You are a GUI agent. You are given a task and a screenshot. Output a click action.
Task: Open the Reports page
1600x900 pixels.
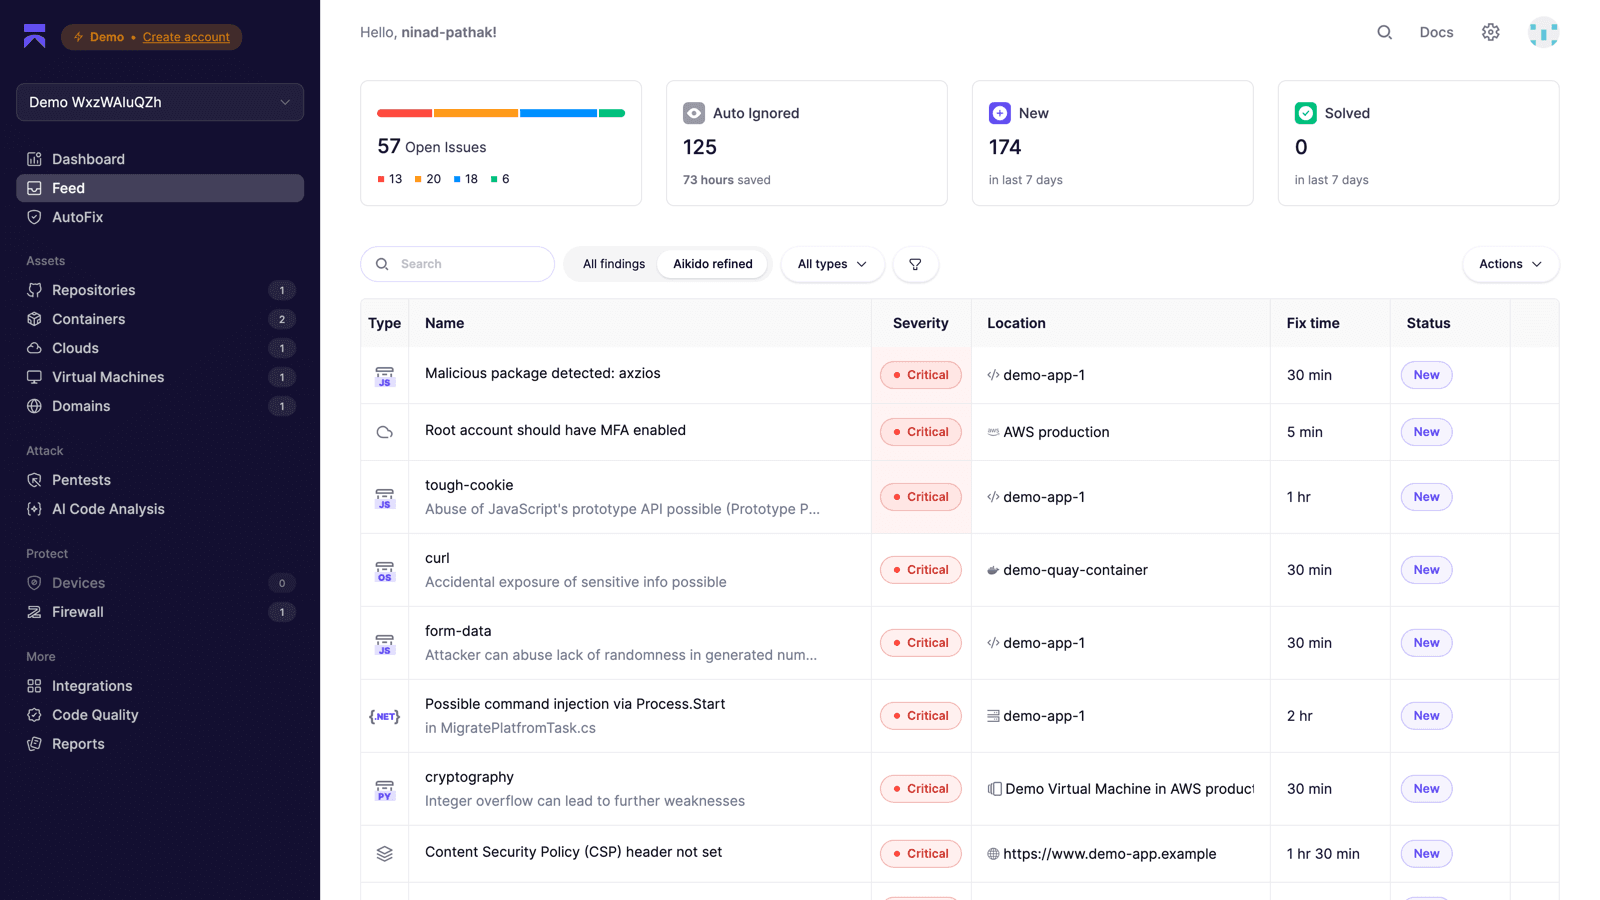click(x=160, y=744)
